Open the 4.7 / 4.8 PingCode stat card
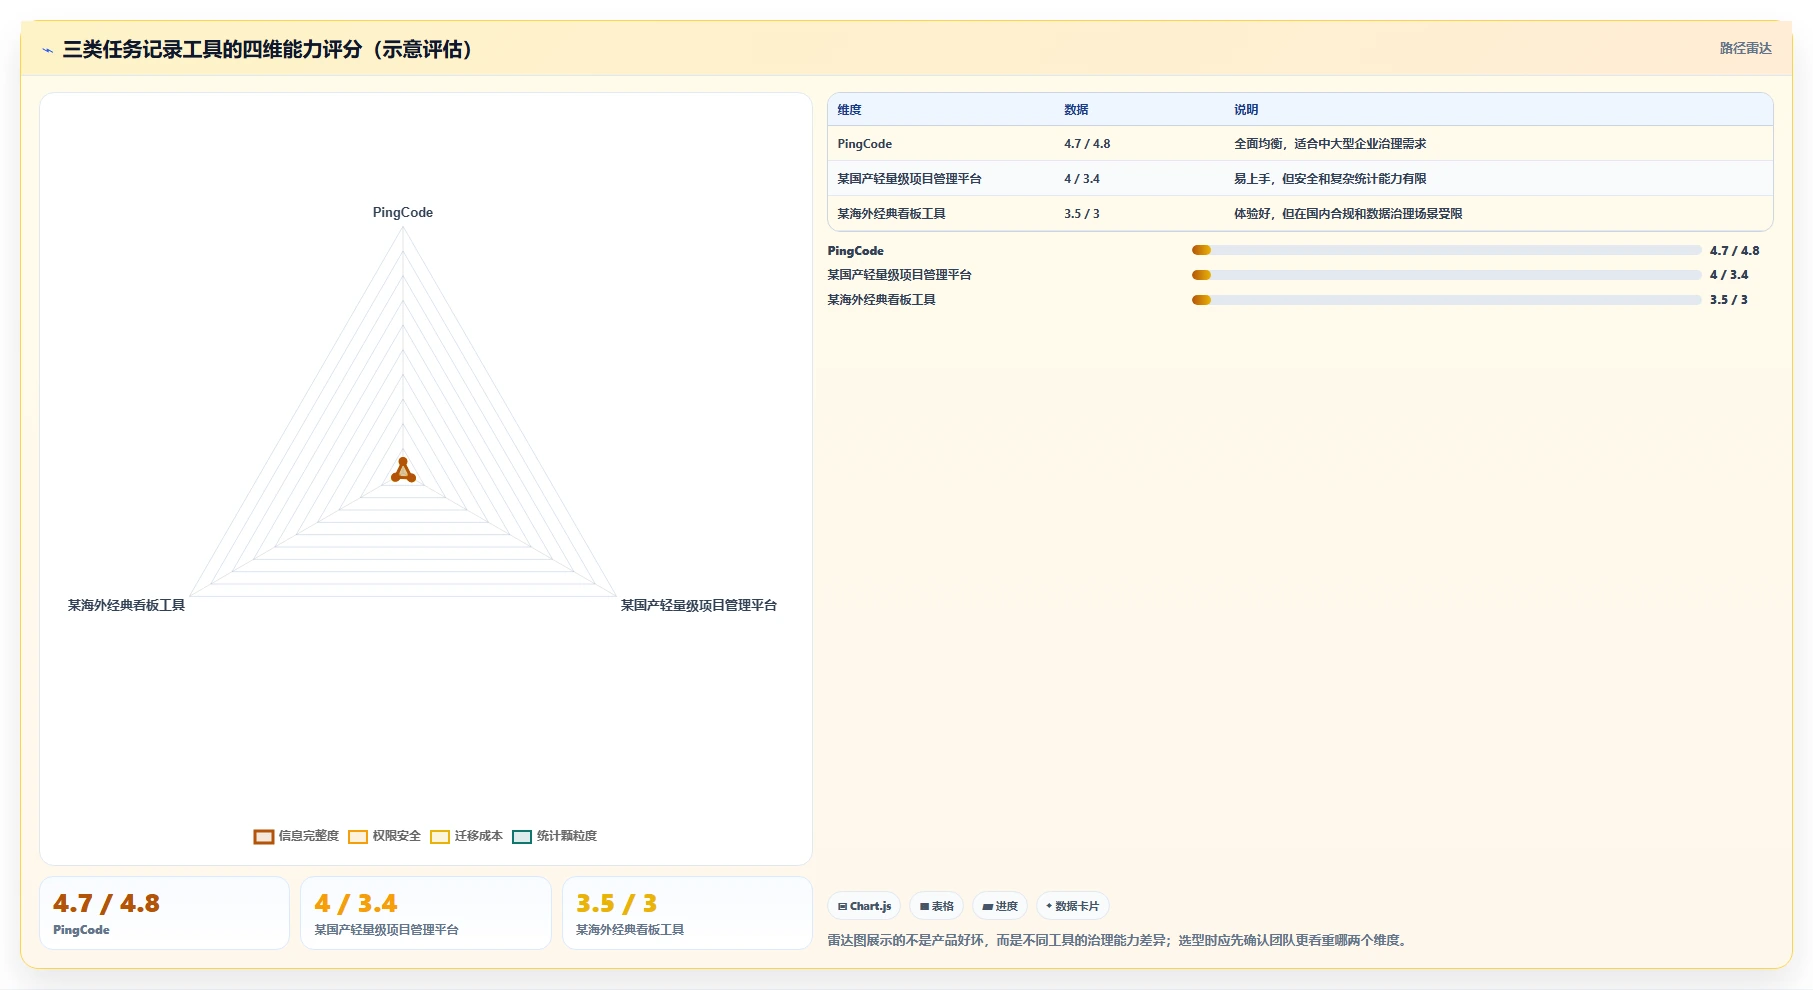Image resolution: width=1813 pixels, height=990 pixels. pos(164,913)
